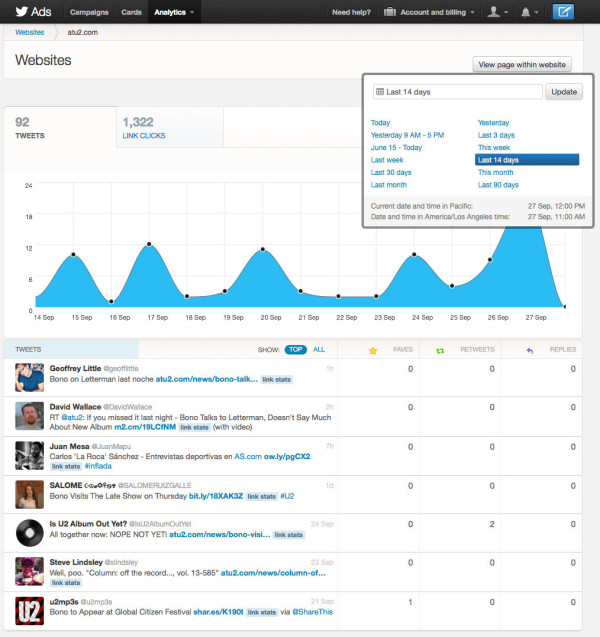Open the Cards tab

tap(131, 12)
